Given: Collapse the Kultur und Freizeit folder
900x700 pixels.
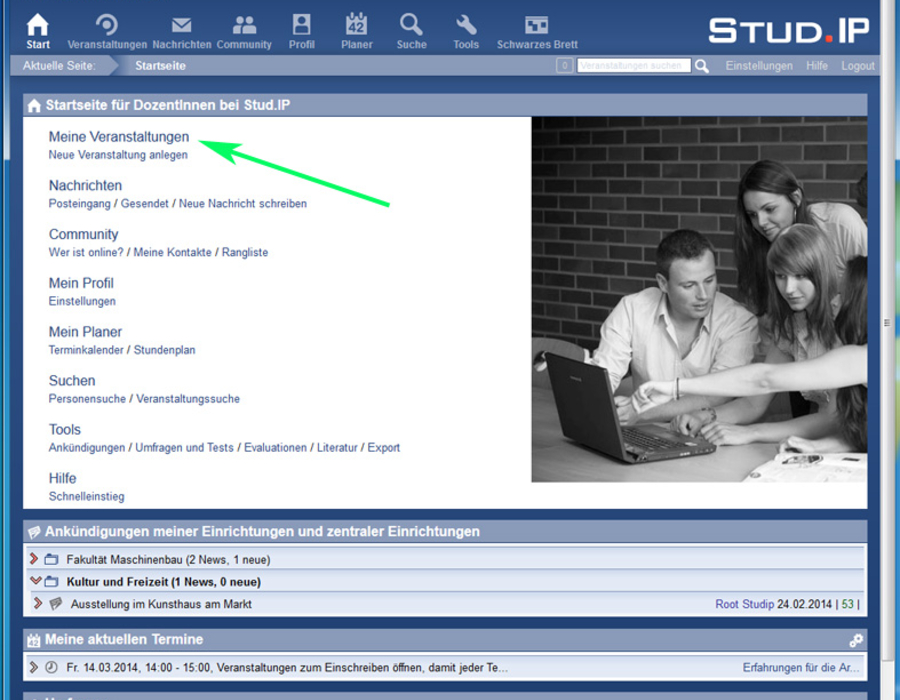Looking at the screenshot, I should tap(35, 581).
